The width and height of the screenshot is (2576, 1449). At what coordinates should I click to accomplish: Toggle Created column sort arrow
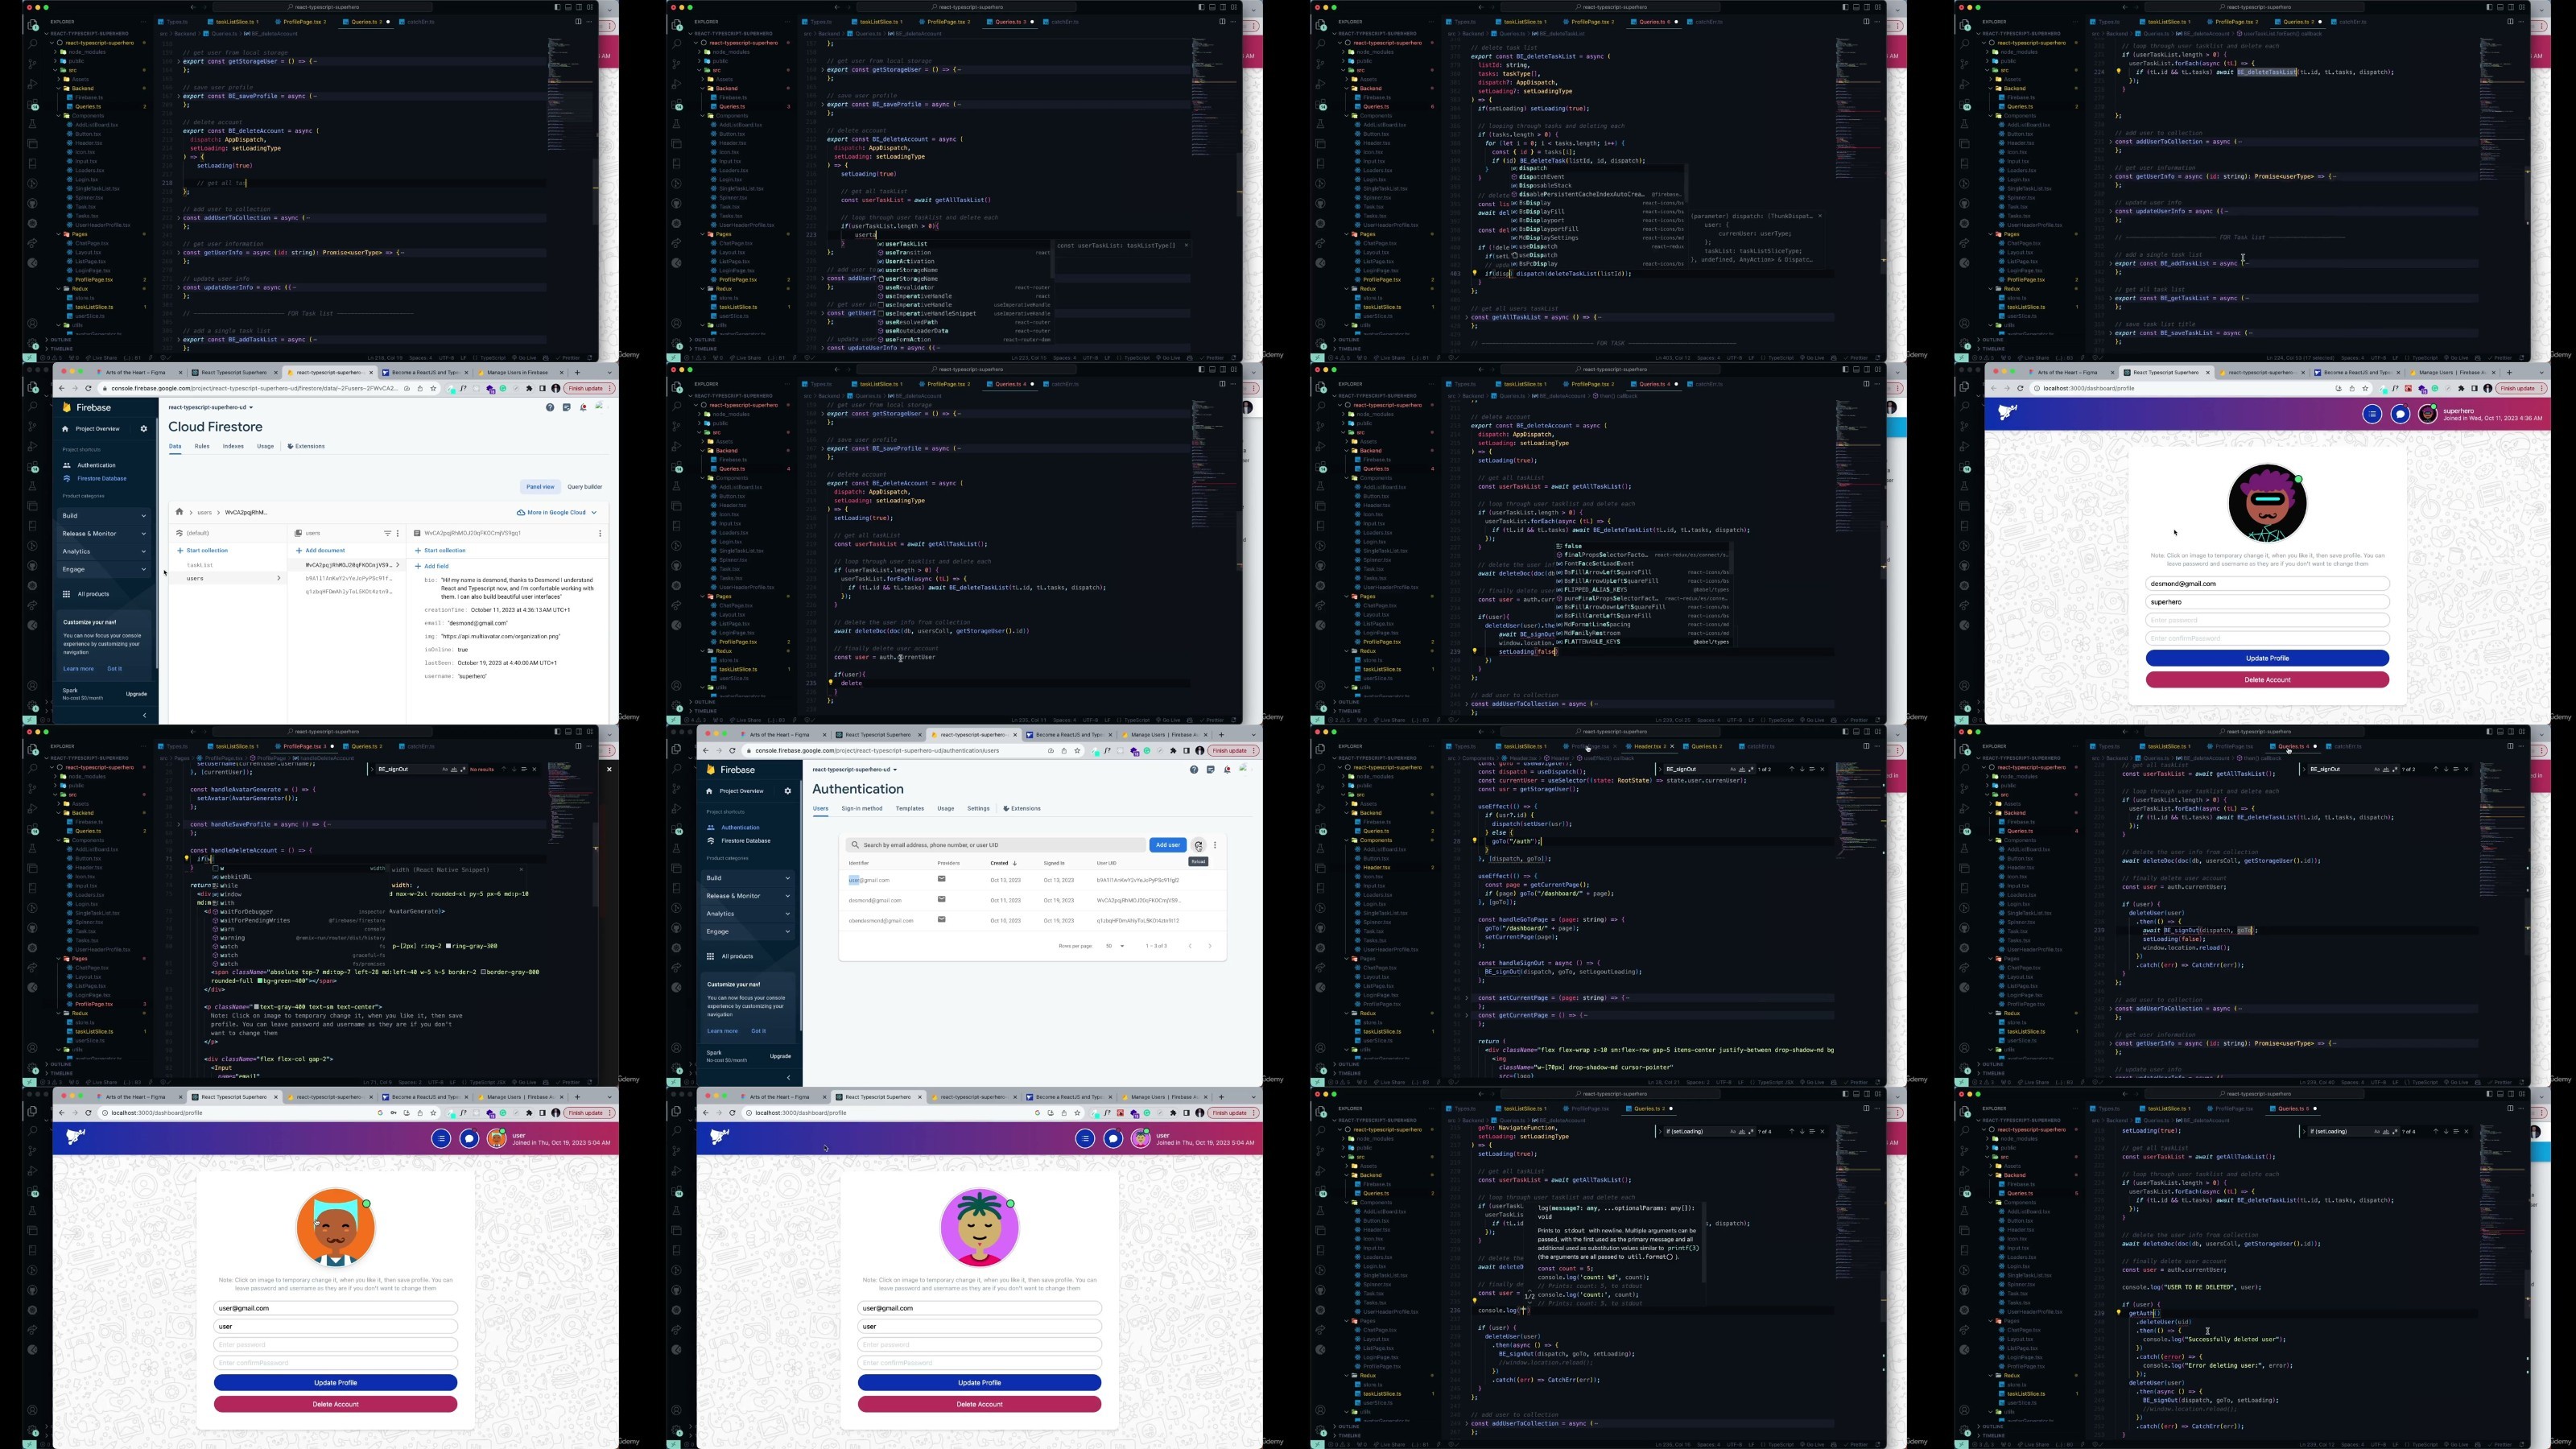click(x=1014, y=863)
